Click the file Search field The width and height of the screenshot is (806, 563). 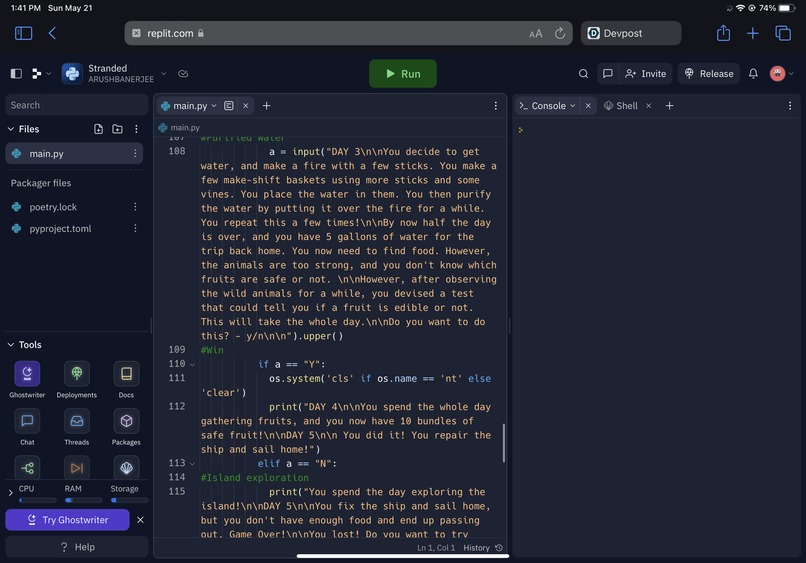click(77, 105)
